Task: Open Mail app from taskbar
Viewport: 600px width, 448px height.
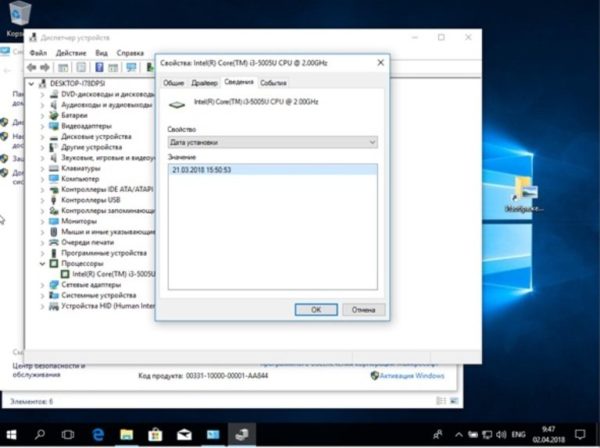Action: point(184,435)
